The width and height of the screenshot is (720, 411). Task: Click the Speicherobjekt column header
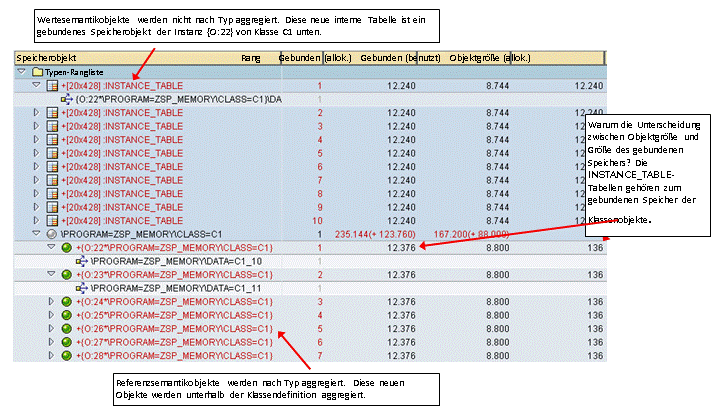click(x=46, y=58)
